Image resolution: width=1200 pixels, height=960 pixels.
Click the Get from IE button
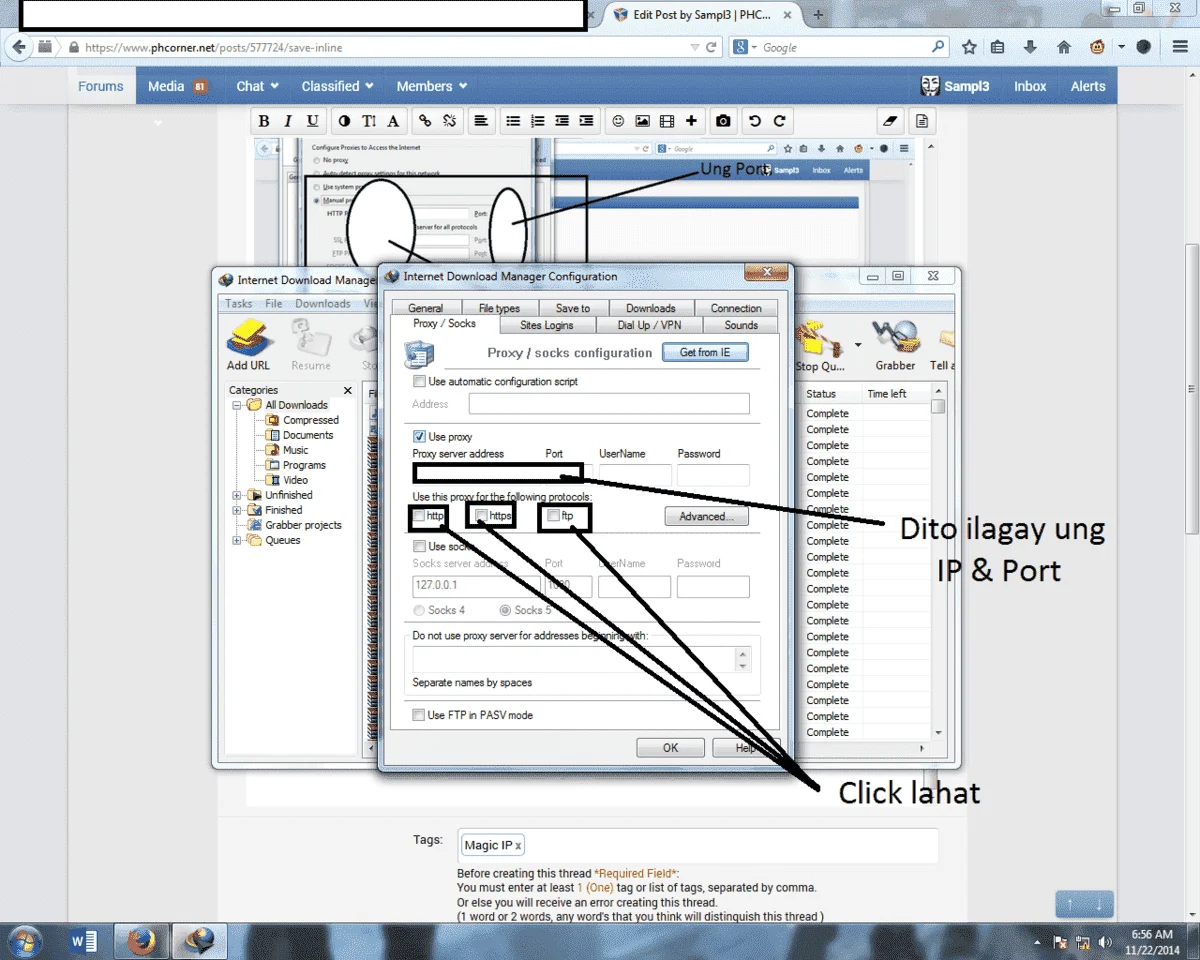(x=705, y=352)
